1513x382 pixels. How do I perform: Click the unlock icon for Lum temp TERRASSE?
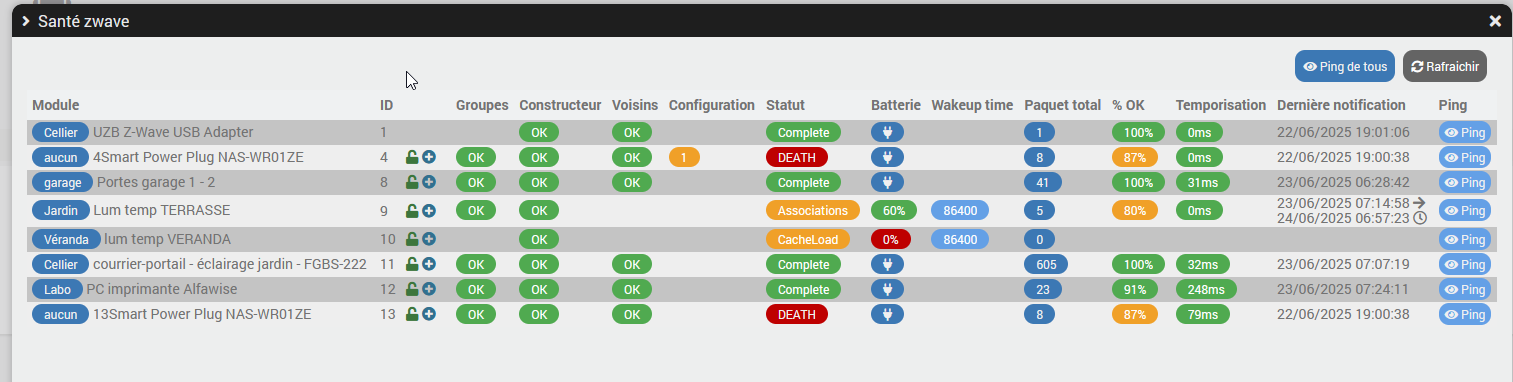[x=412, y=211]
